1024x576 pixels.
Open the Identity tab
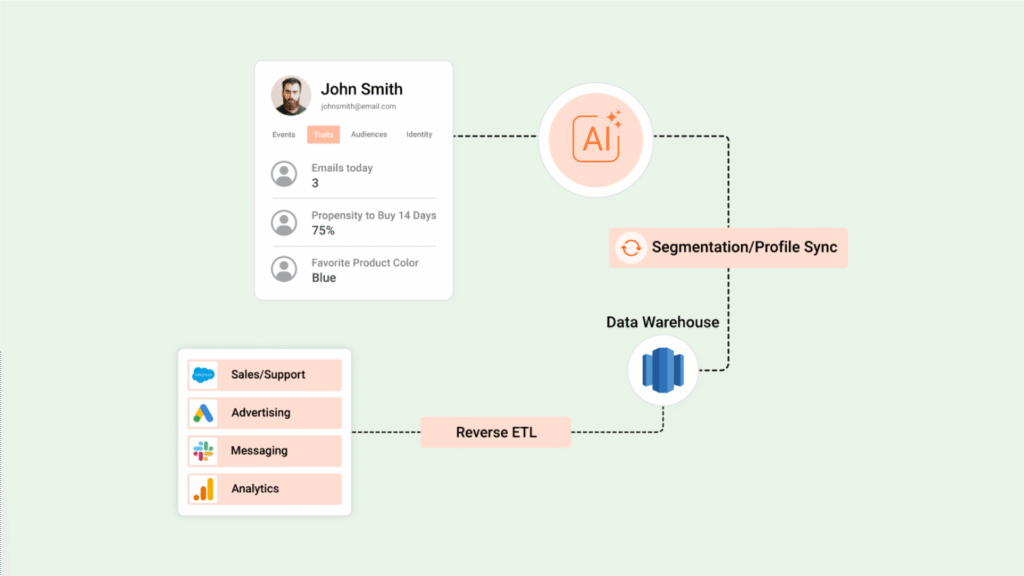point(419,134)
